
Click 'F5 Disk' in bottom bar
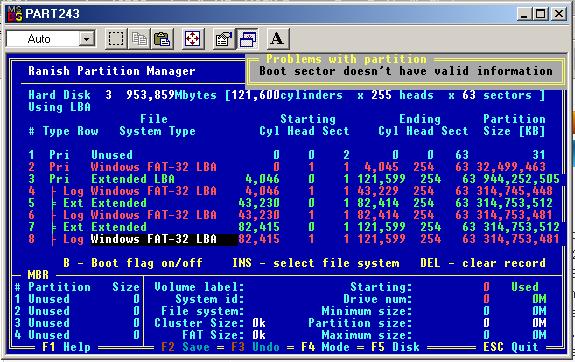[395, 347]
